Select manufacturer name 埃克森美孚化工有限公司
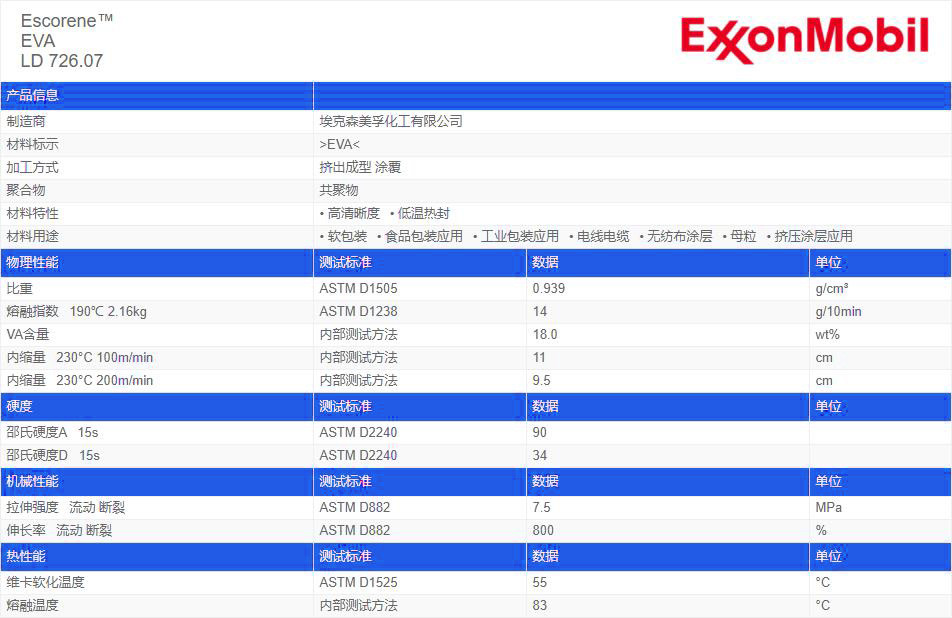Screen dimensions: 952x618 click(x=391, y=121)
